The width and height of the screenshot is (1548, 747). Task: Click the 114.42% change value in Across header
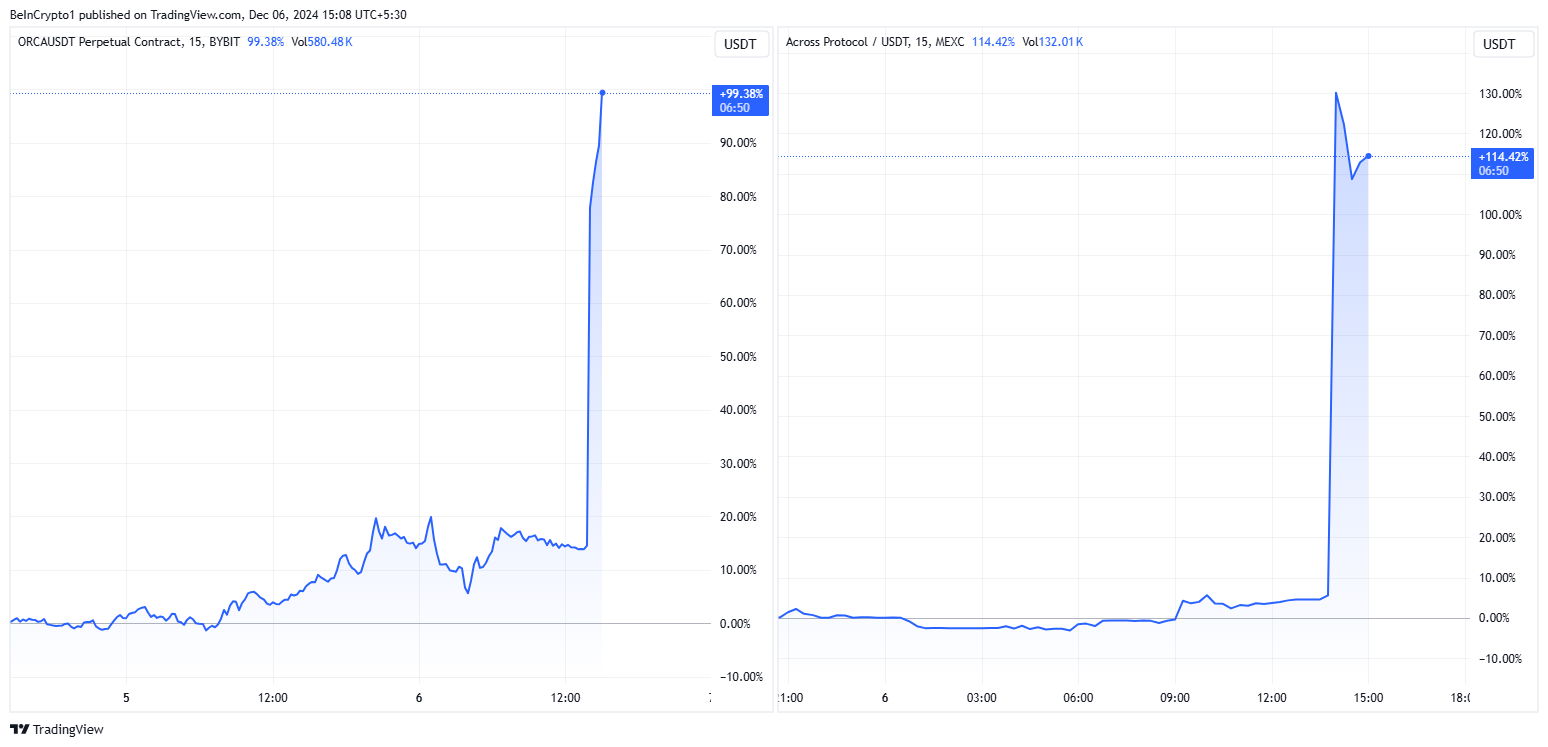coord(993,42)
